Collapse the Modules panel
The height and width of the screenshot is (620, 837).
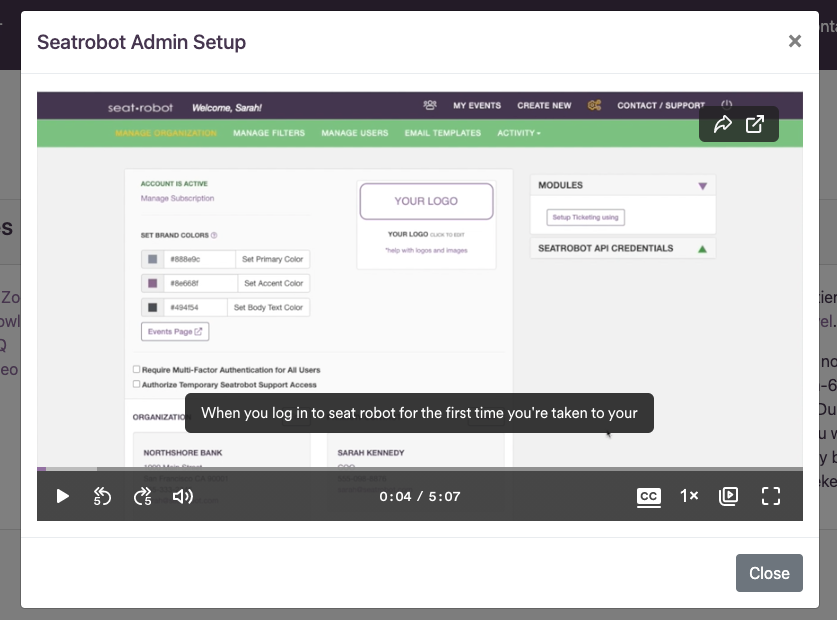[x=703, y=185]
